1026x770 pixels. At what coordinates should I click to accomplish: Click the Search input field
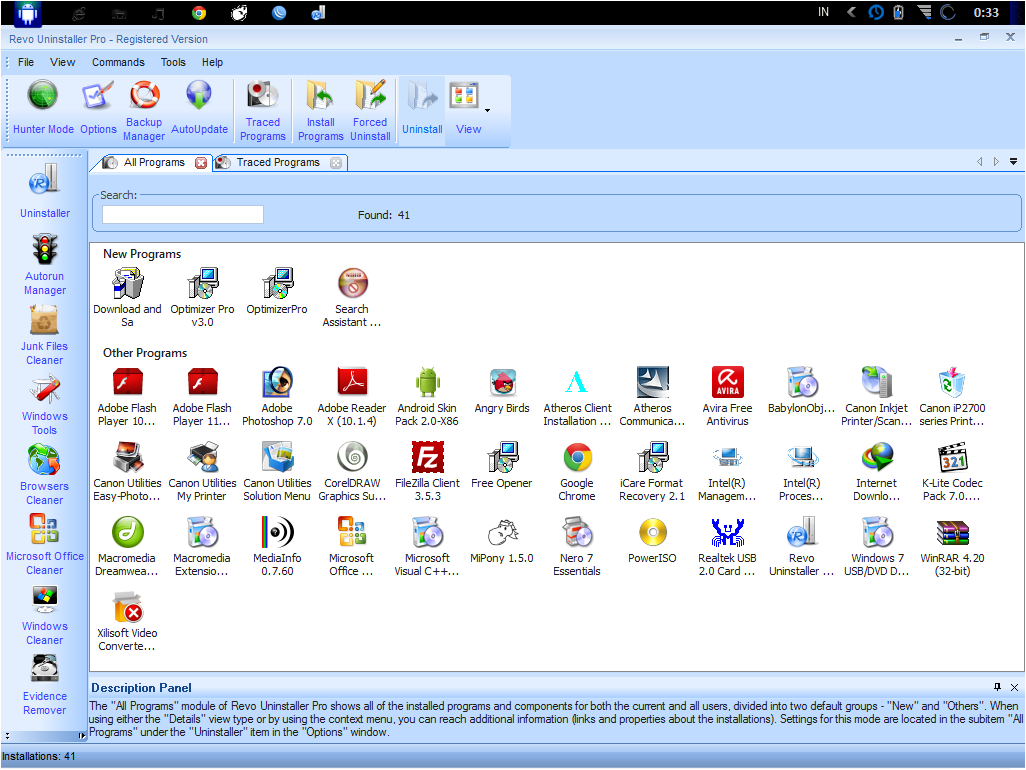183,215
